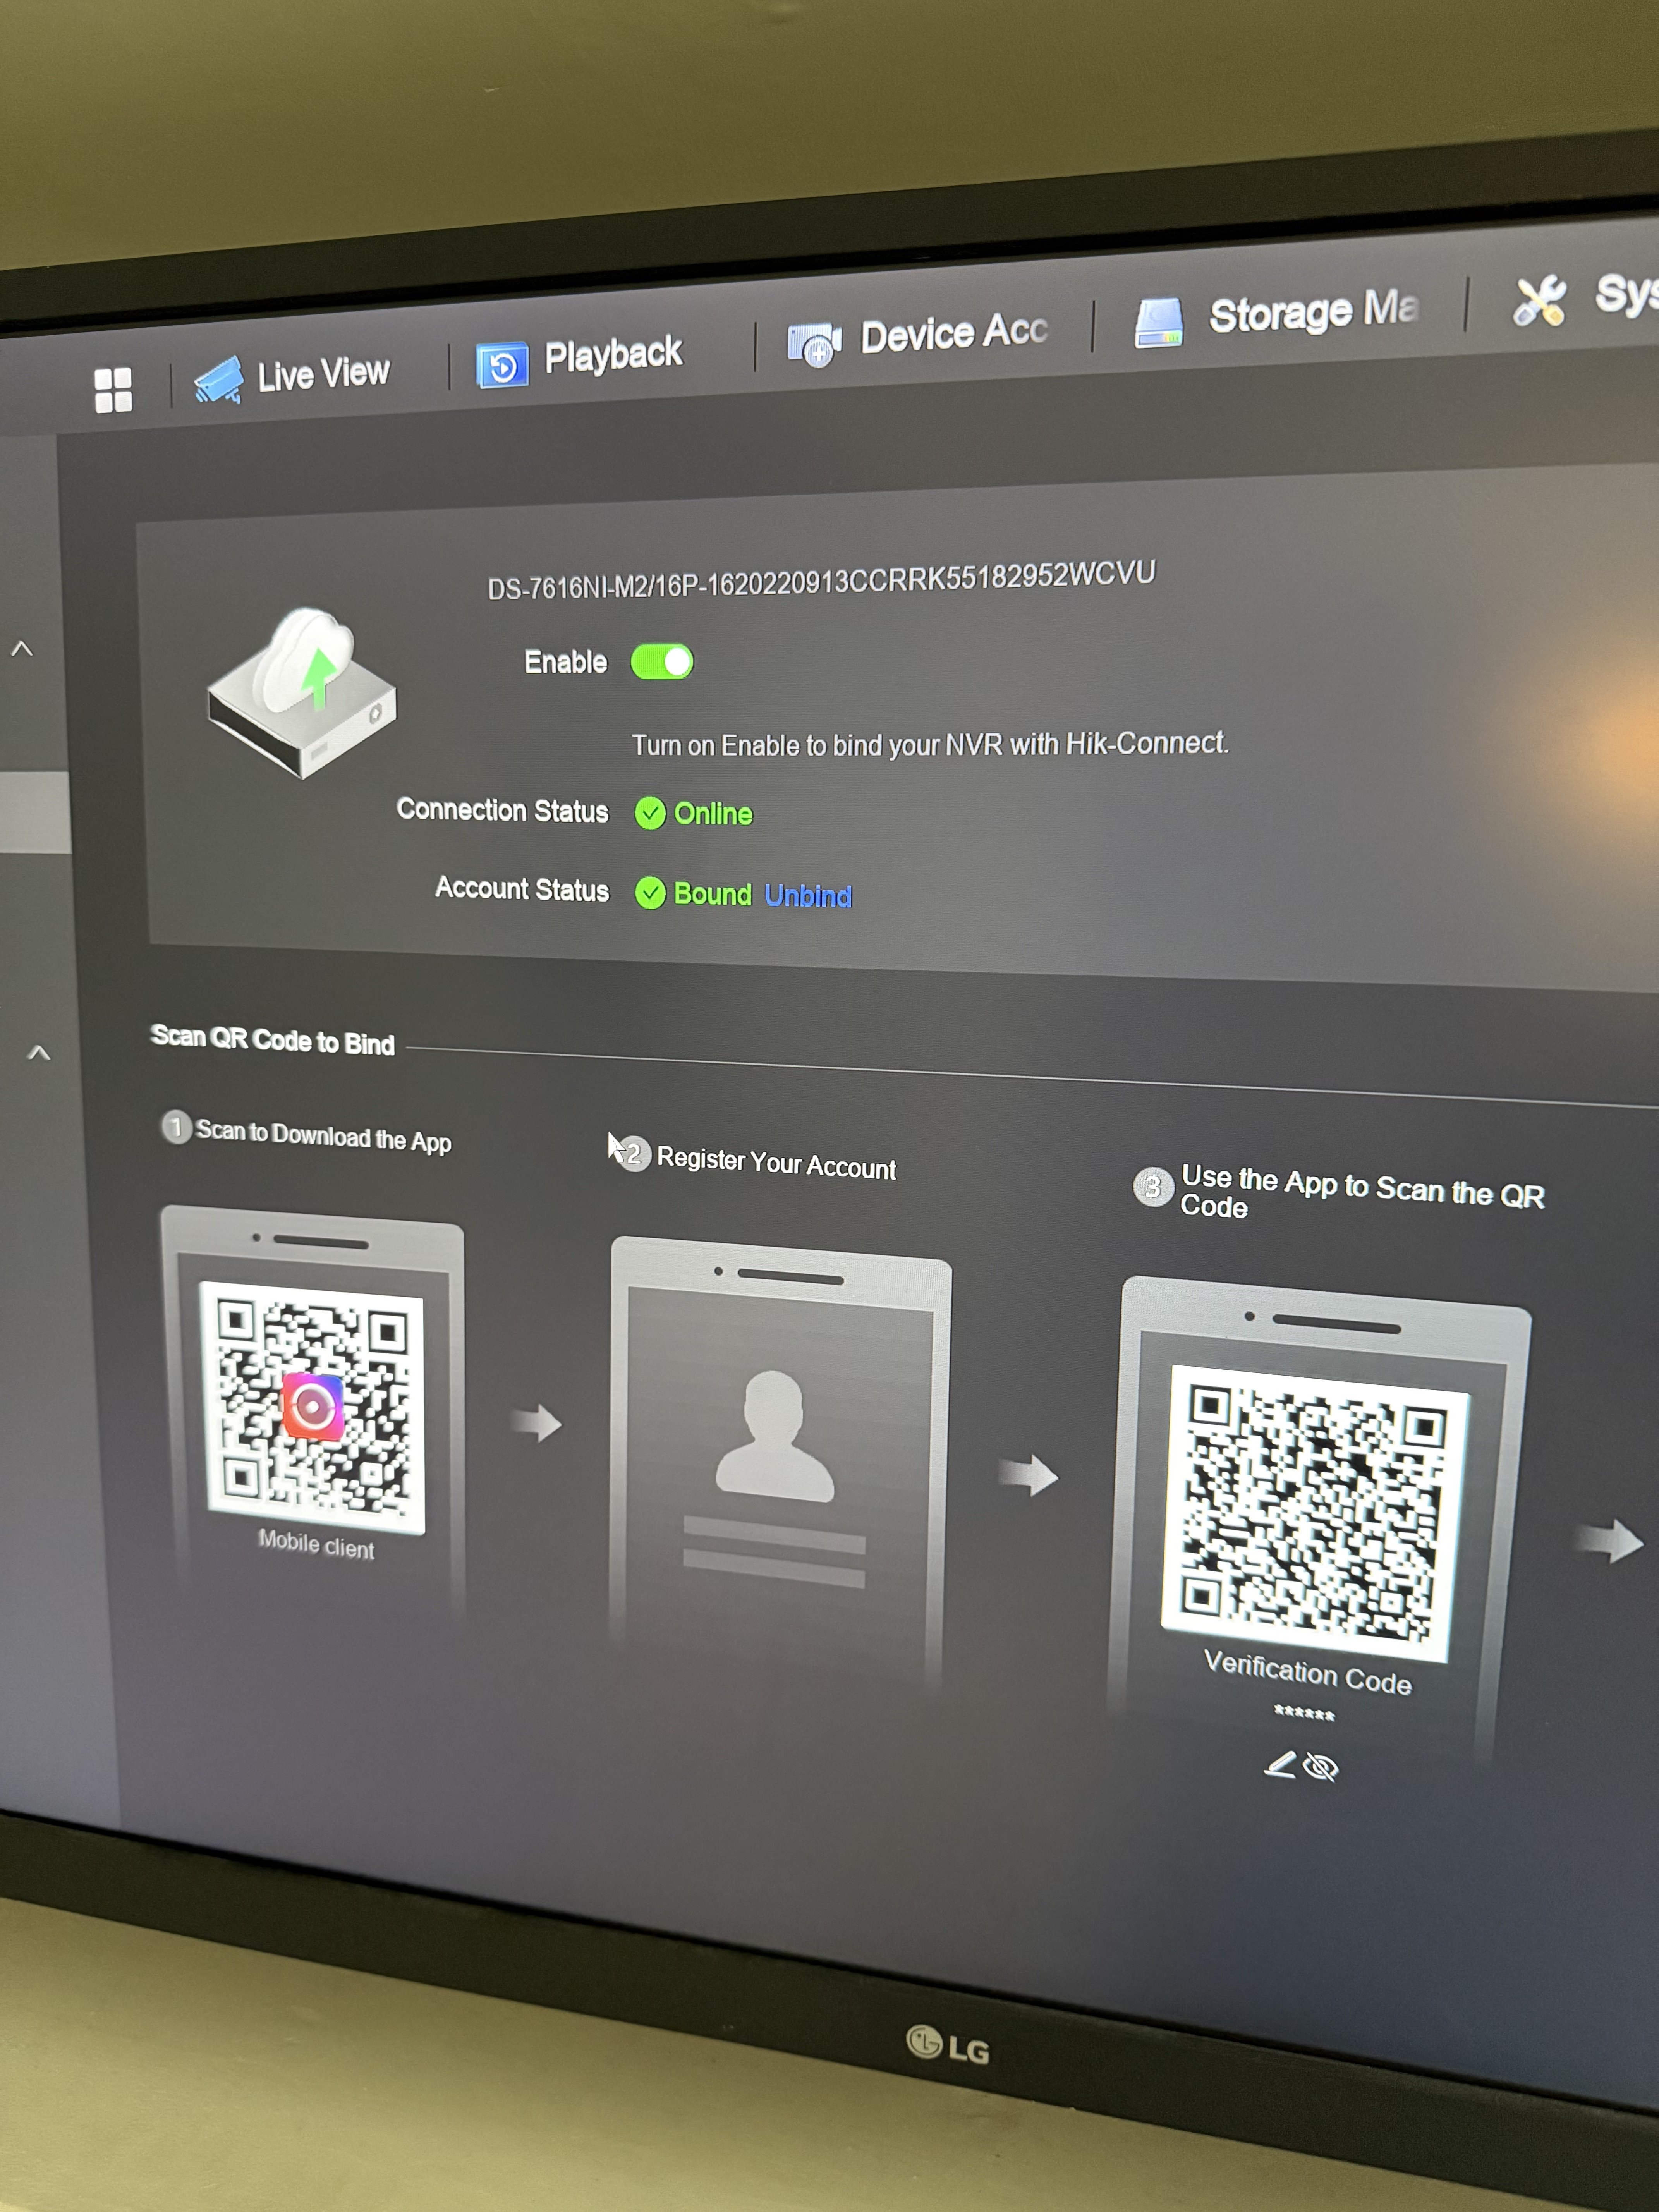The image size is (1659, 2212).
Task: Click the System wrench and screwdriver icon
Action: point(1539,301)
